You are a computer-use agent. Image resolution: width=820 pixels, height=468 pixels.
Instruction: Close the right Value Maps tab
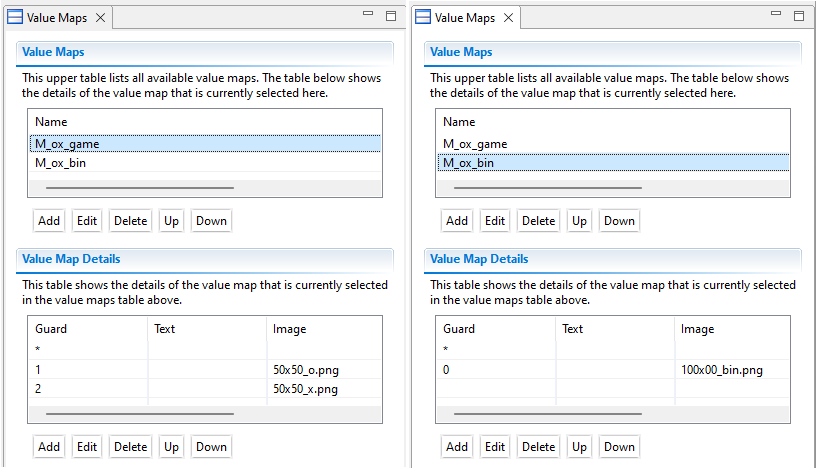508,18
